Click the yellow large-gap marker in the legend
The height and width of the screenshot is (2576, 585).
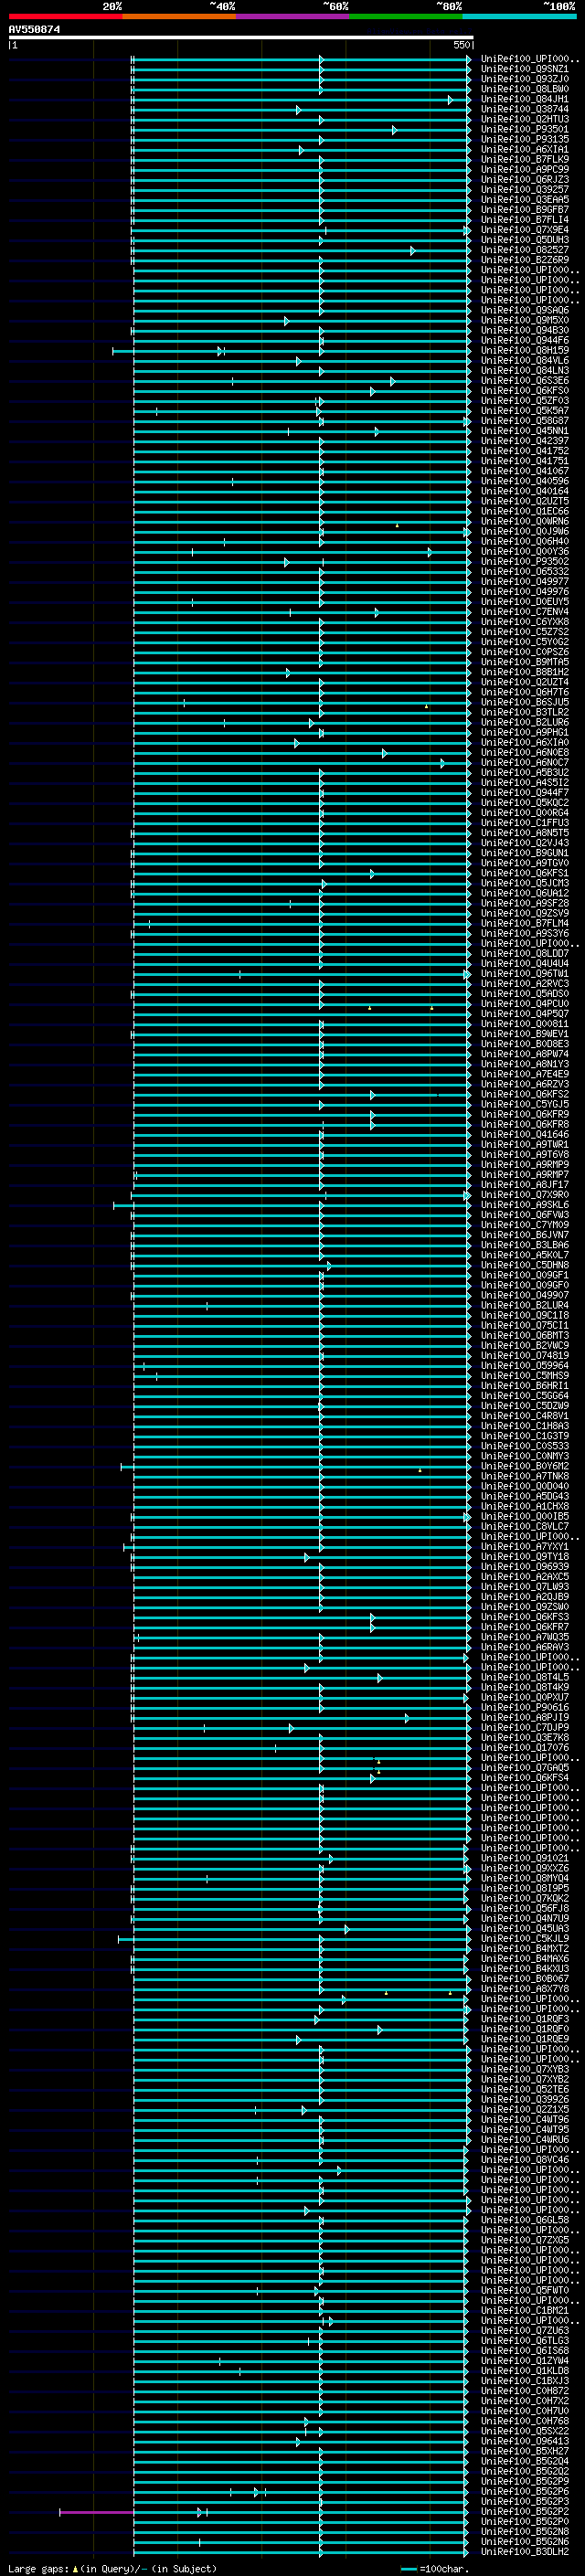tap(75, 2569)
